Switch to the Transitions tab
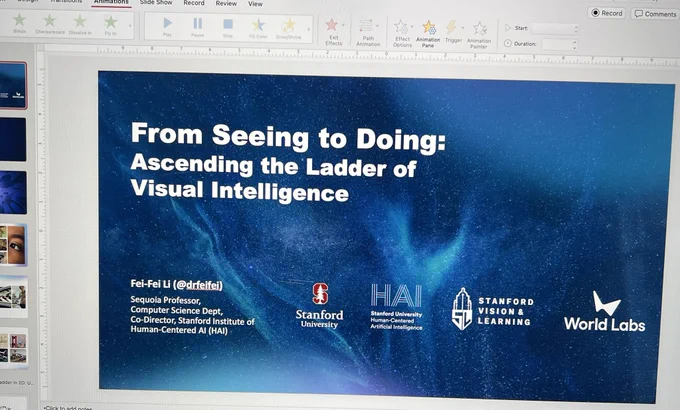 click(x=66, y=1)
